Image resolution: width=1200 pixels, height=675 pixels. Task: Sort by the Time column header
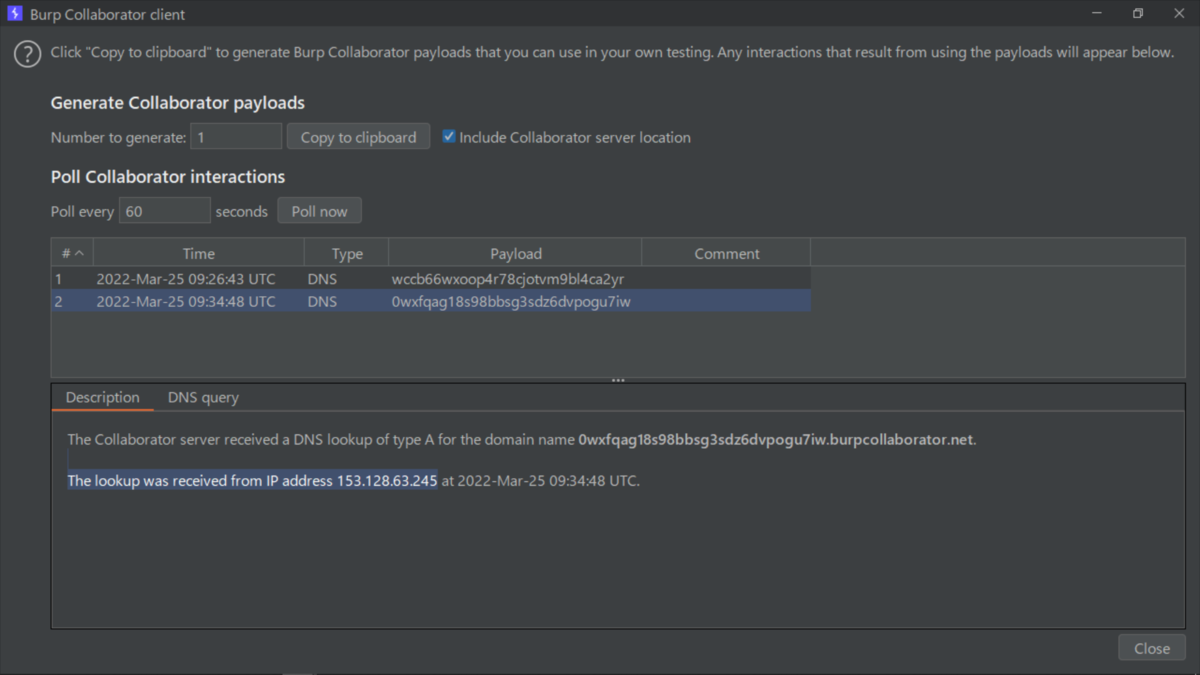[198, 253]
